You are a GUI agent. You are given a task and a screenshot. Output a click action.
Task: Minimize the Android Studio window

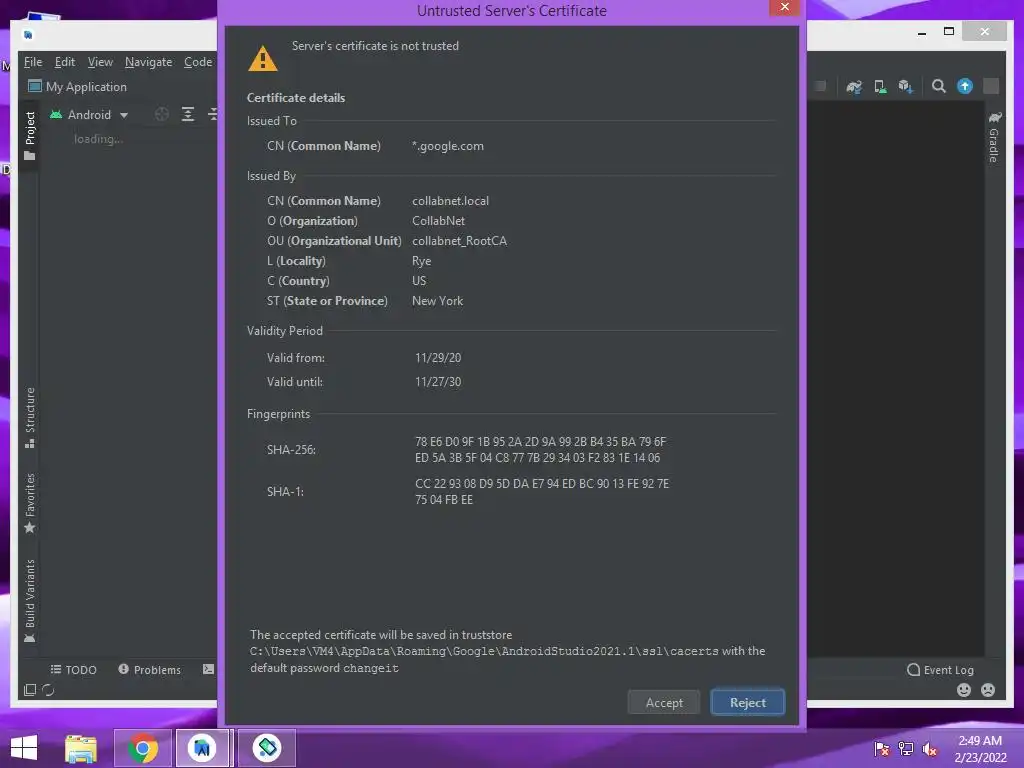coord(921,31)
